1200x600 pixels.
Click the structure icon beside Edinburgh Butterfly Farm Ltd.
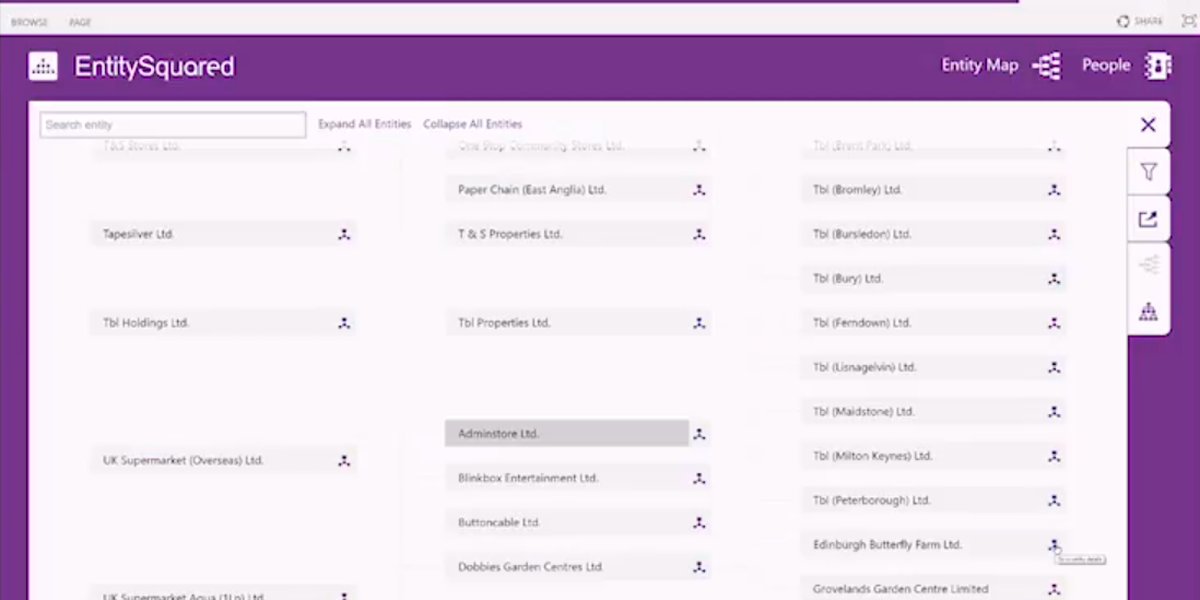[1054, 545]
